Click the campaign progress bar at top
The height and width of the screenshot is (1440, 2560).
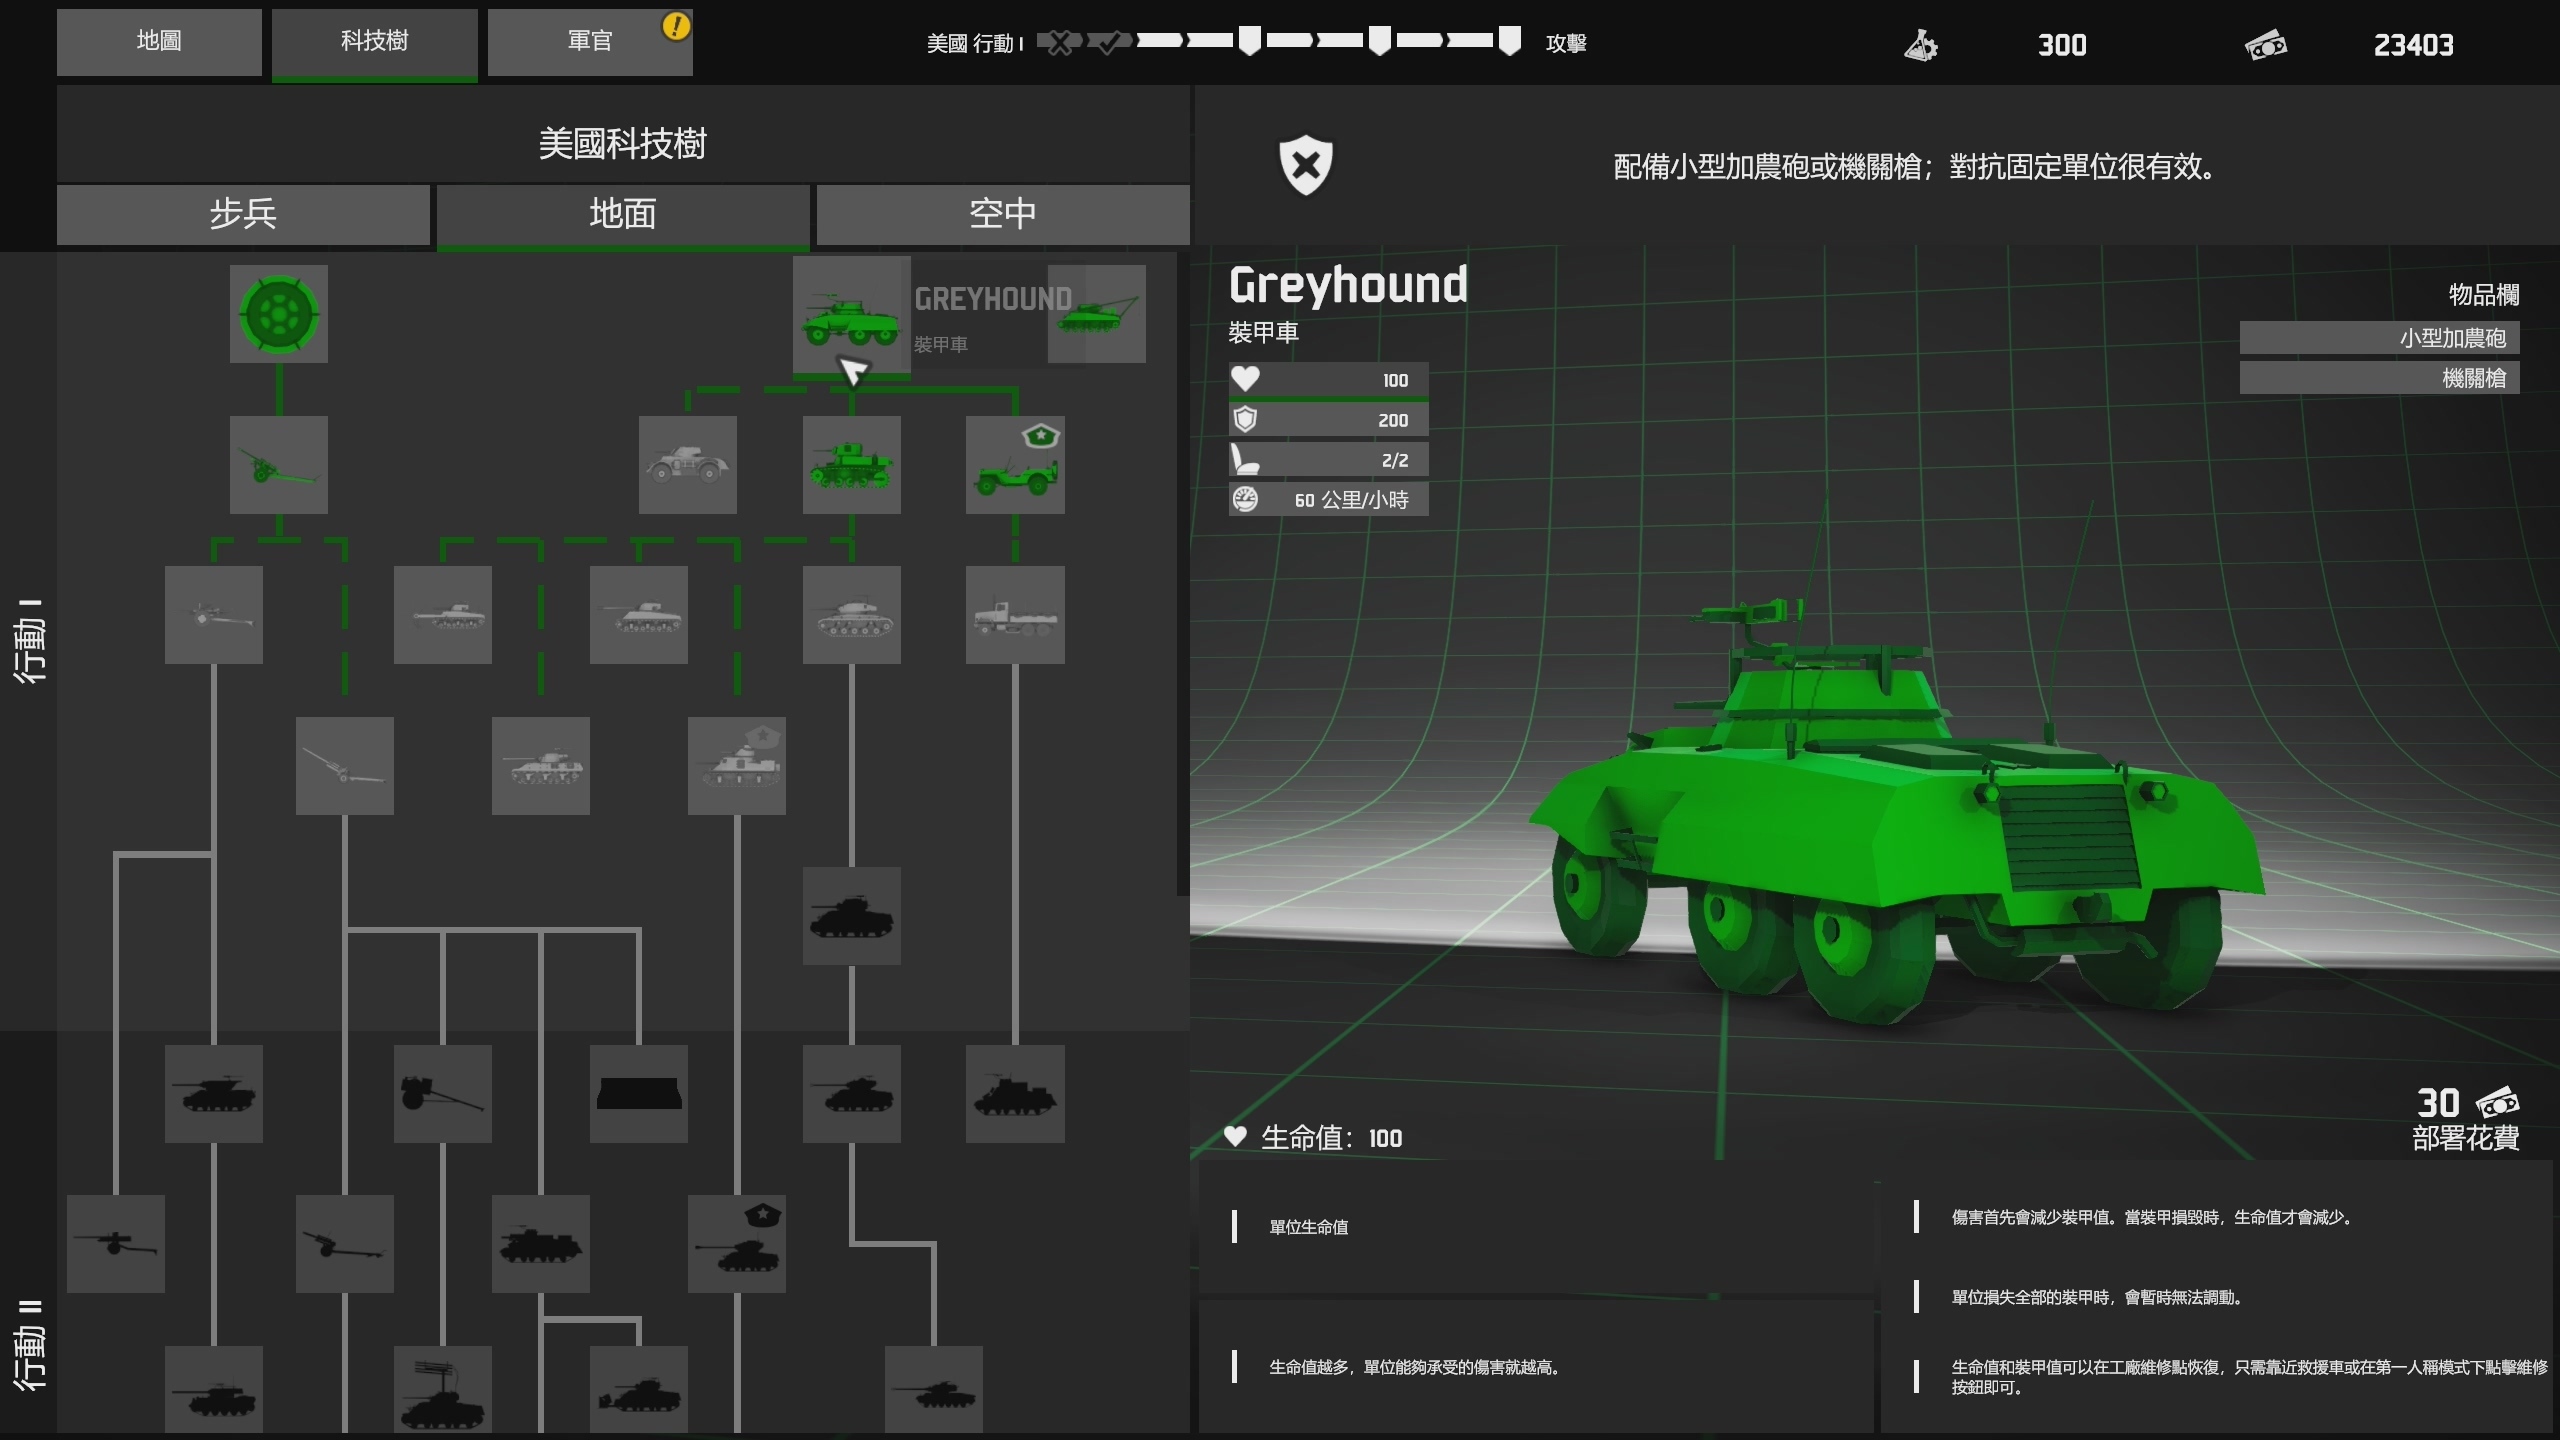coord(1278,42)
